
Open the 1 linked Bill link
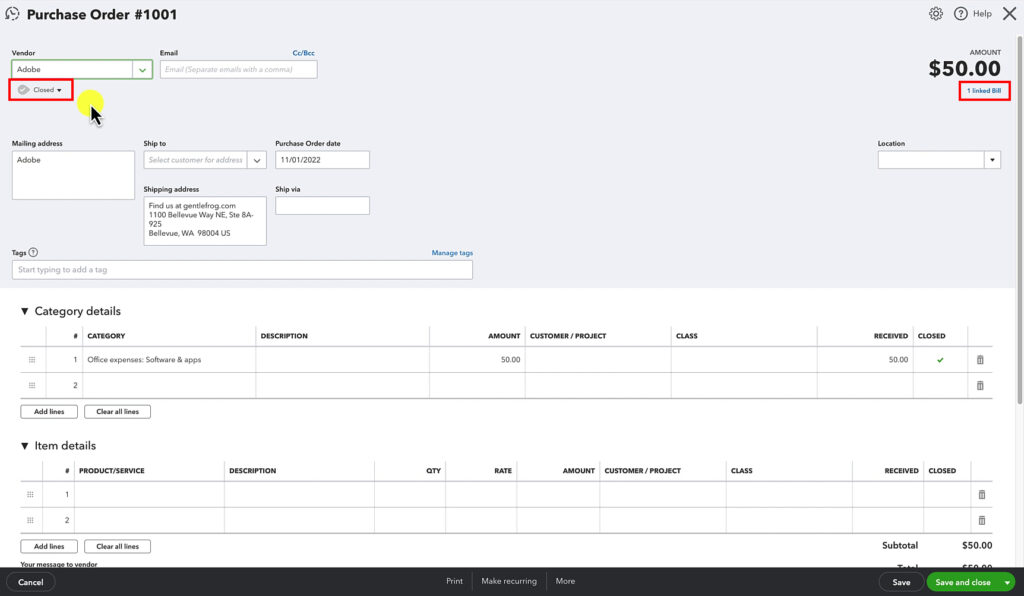point(984,90)
